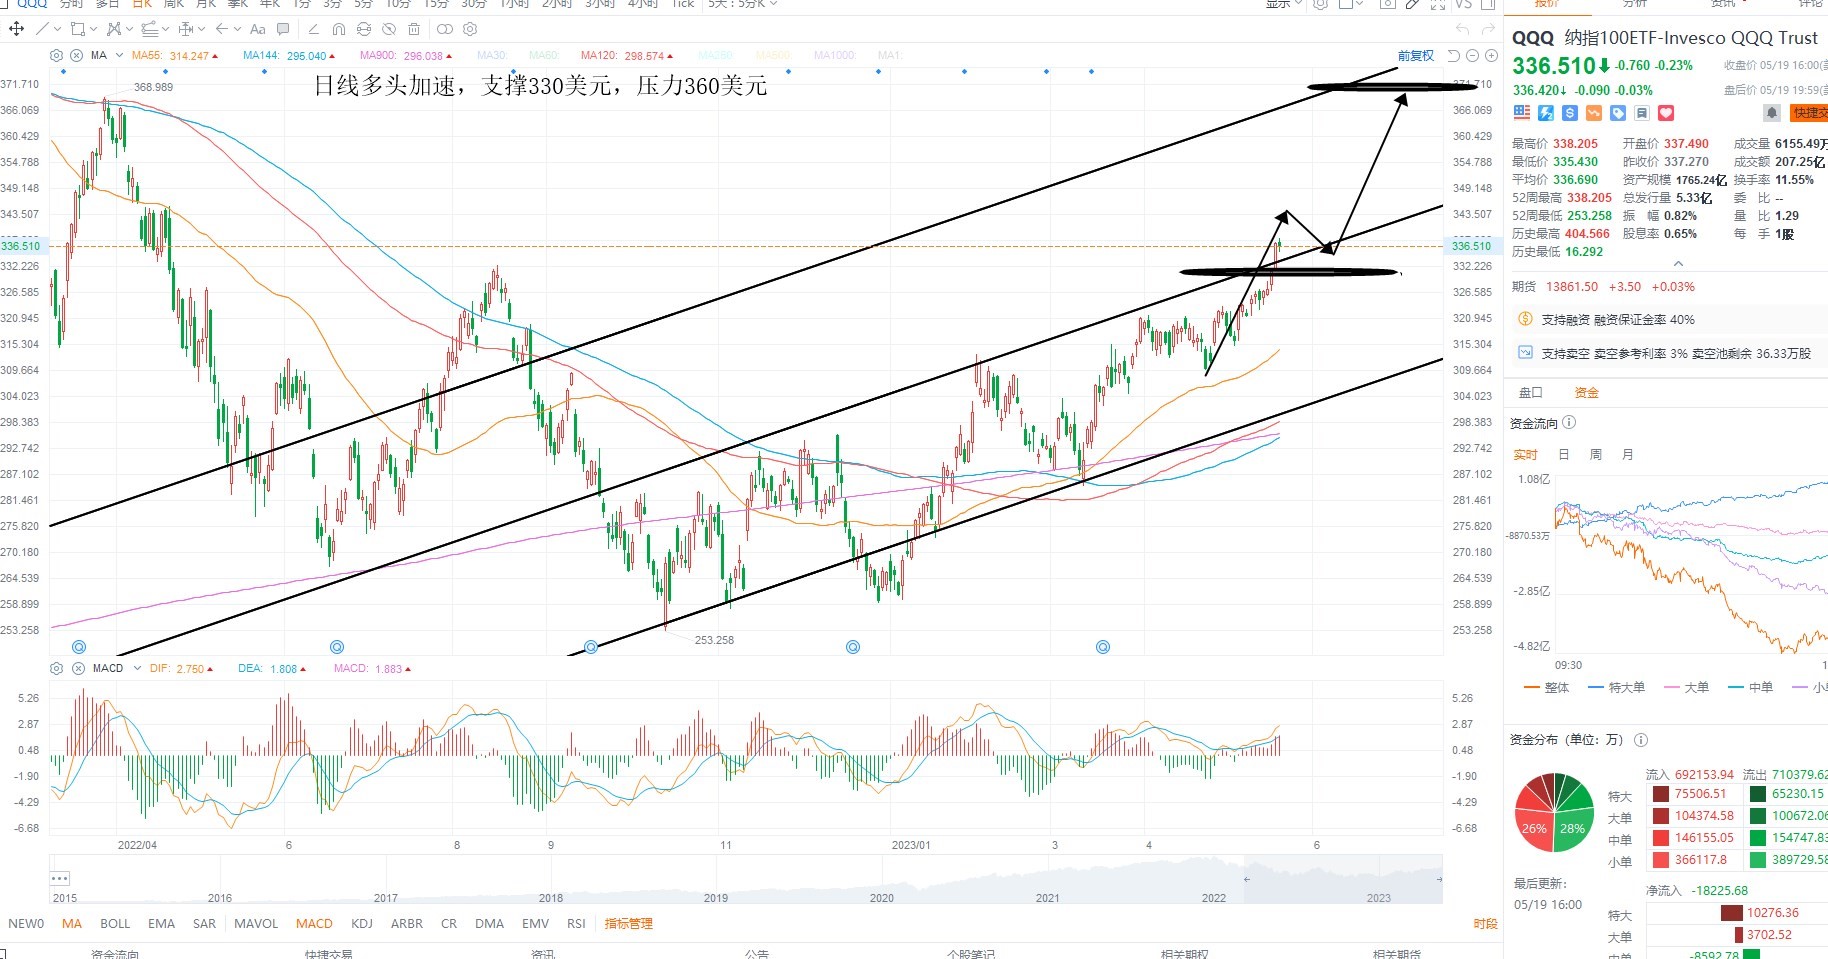Toggle the MACD indicator at bottom
The height and width of the screenshot is (959, 1828).
pos(314,923)
